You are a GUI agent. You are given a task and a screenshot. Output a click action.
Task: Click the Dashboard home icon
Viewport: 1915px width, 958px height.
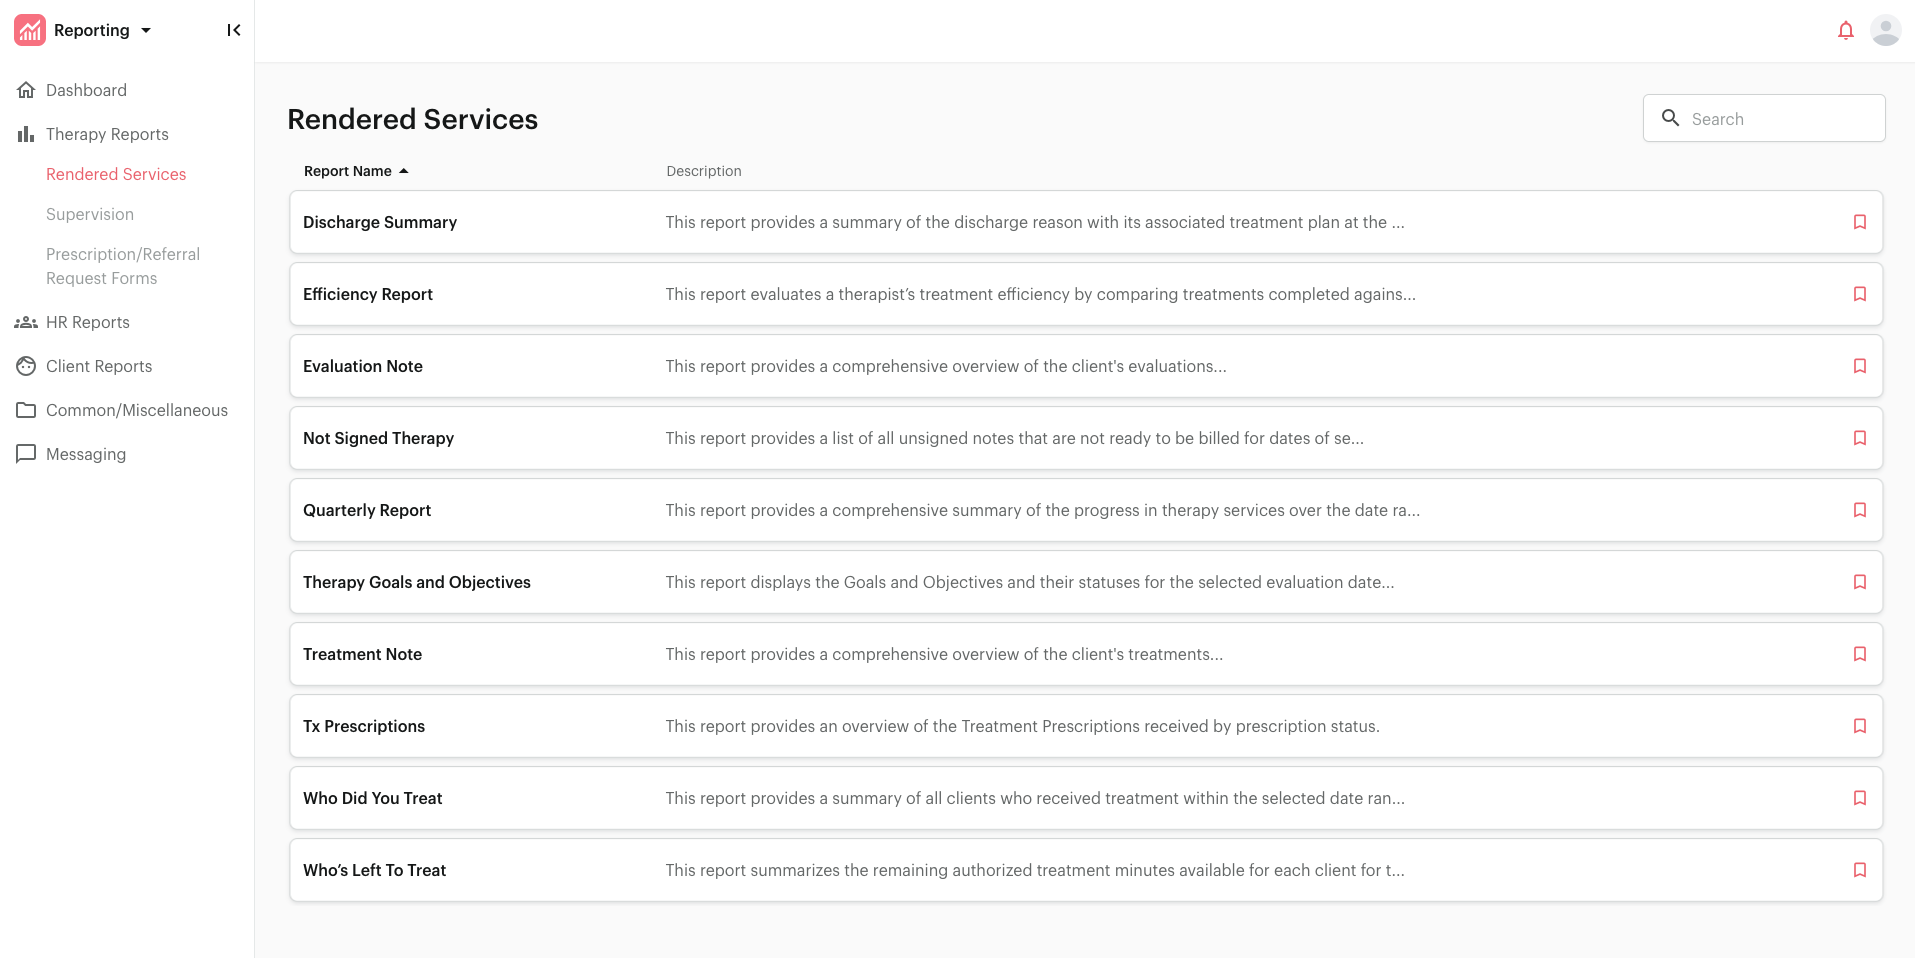point(26,90)
